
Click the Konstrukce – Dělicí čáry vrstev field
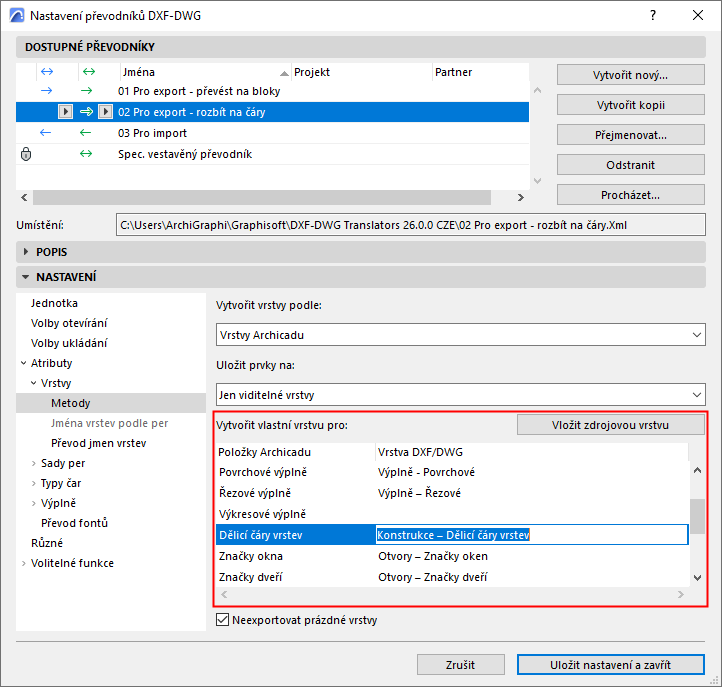click(x=531, y=535)
